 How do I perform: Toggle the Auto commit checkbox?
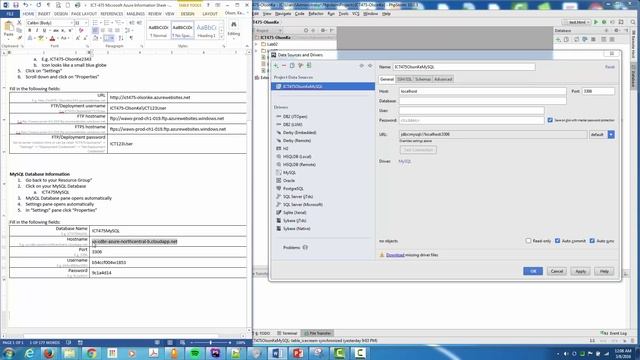pos(558,241)
